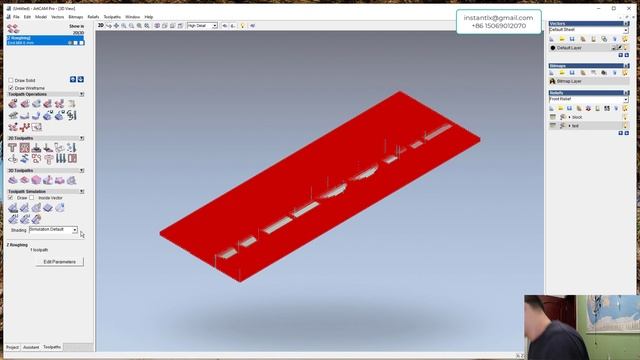Toggle visibility bulb of Default Layer
The height and width of the screenshot is (360, 640).
pyautogui.click(x=625, y=48)
